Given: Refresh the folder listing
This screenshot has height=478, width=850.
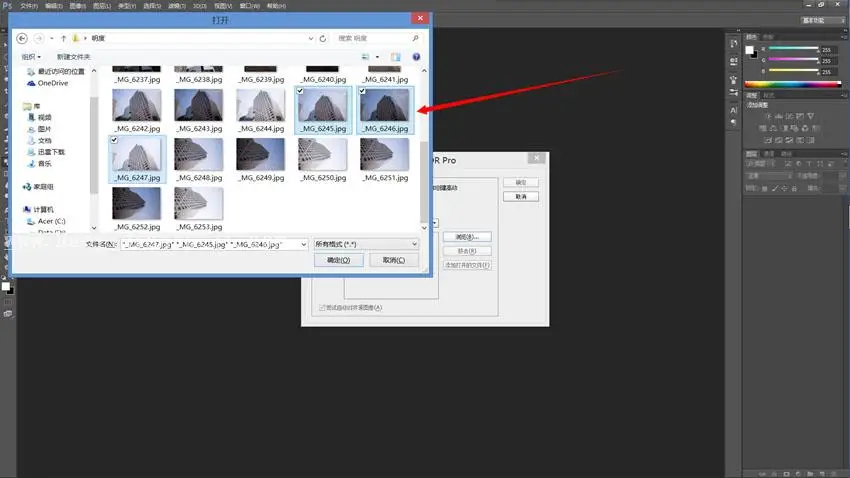Looking at the screenshot, I should coord(323,38).
